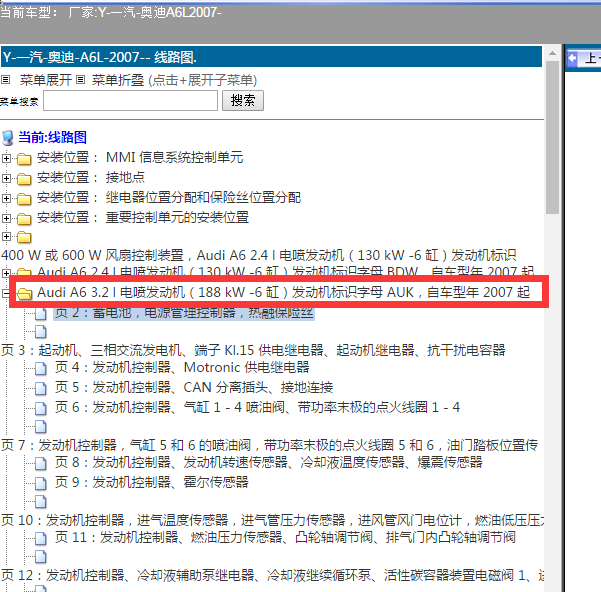Open 400 W 或 600 W 风扇控制装置 entry
This screenshot has height=592, width=601.
point(259,255)
